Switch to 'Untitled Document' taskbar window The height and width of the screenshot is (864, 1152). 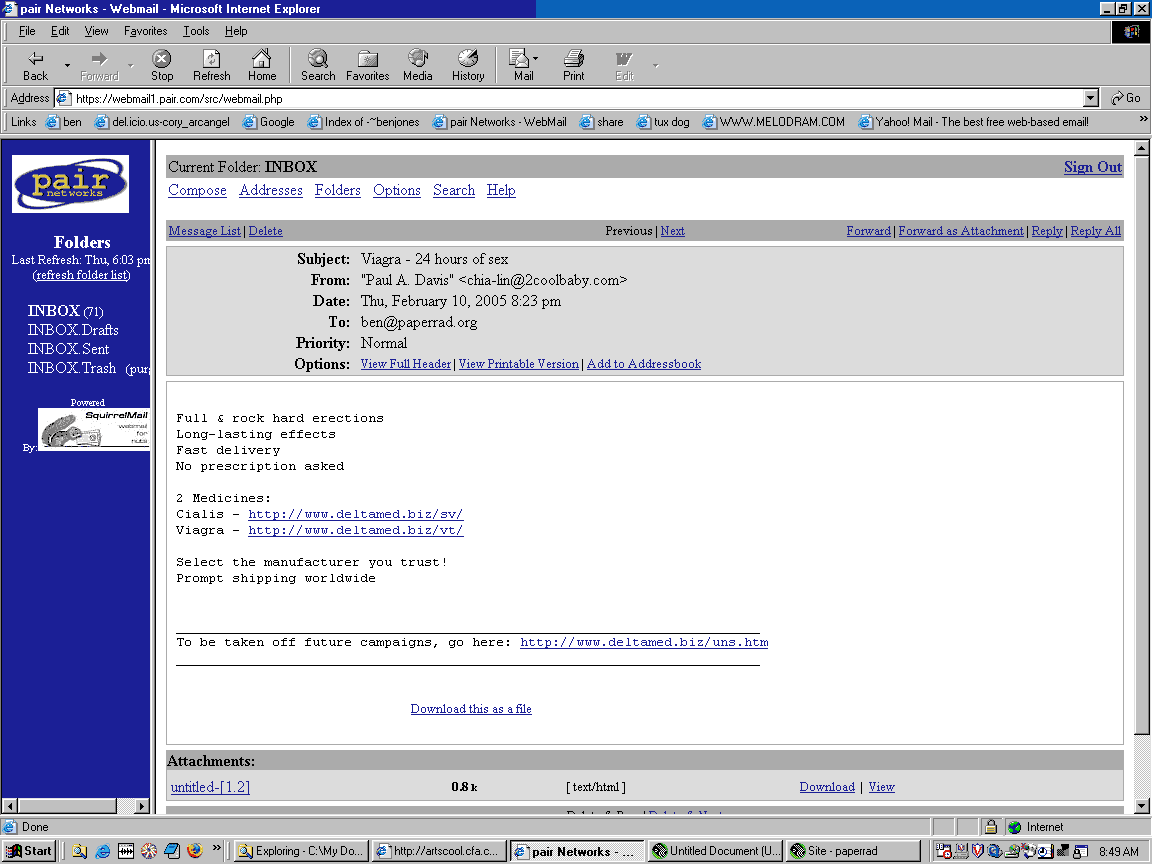point(716,851)
